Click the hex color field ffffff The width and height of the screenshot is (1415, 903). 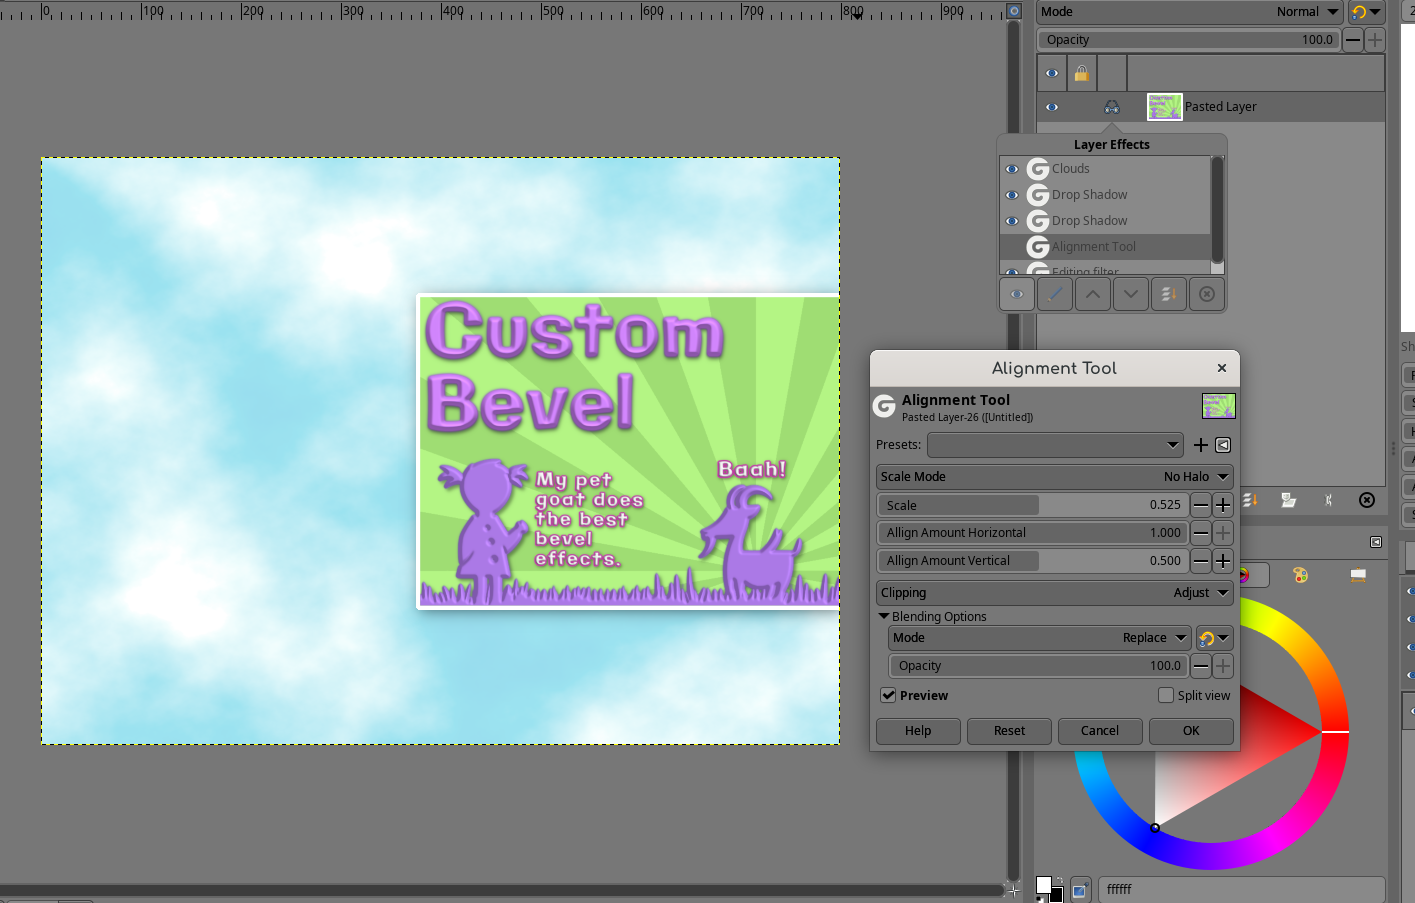click(x=1242, y=889)
